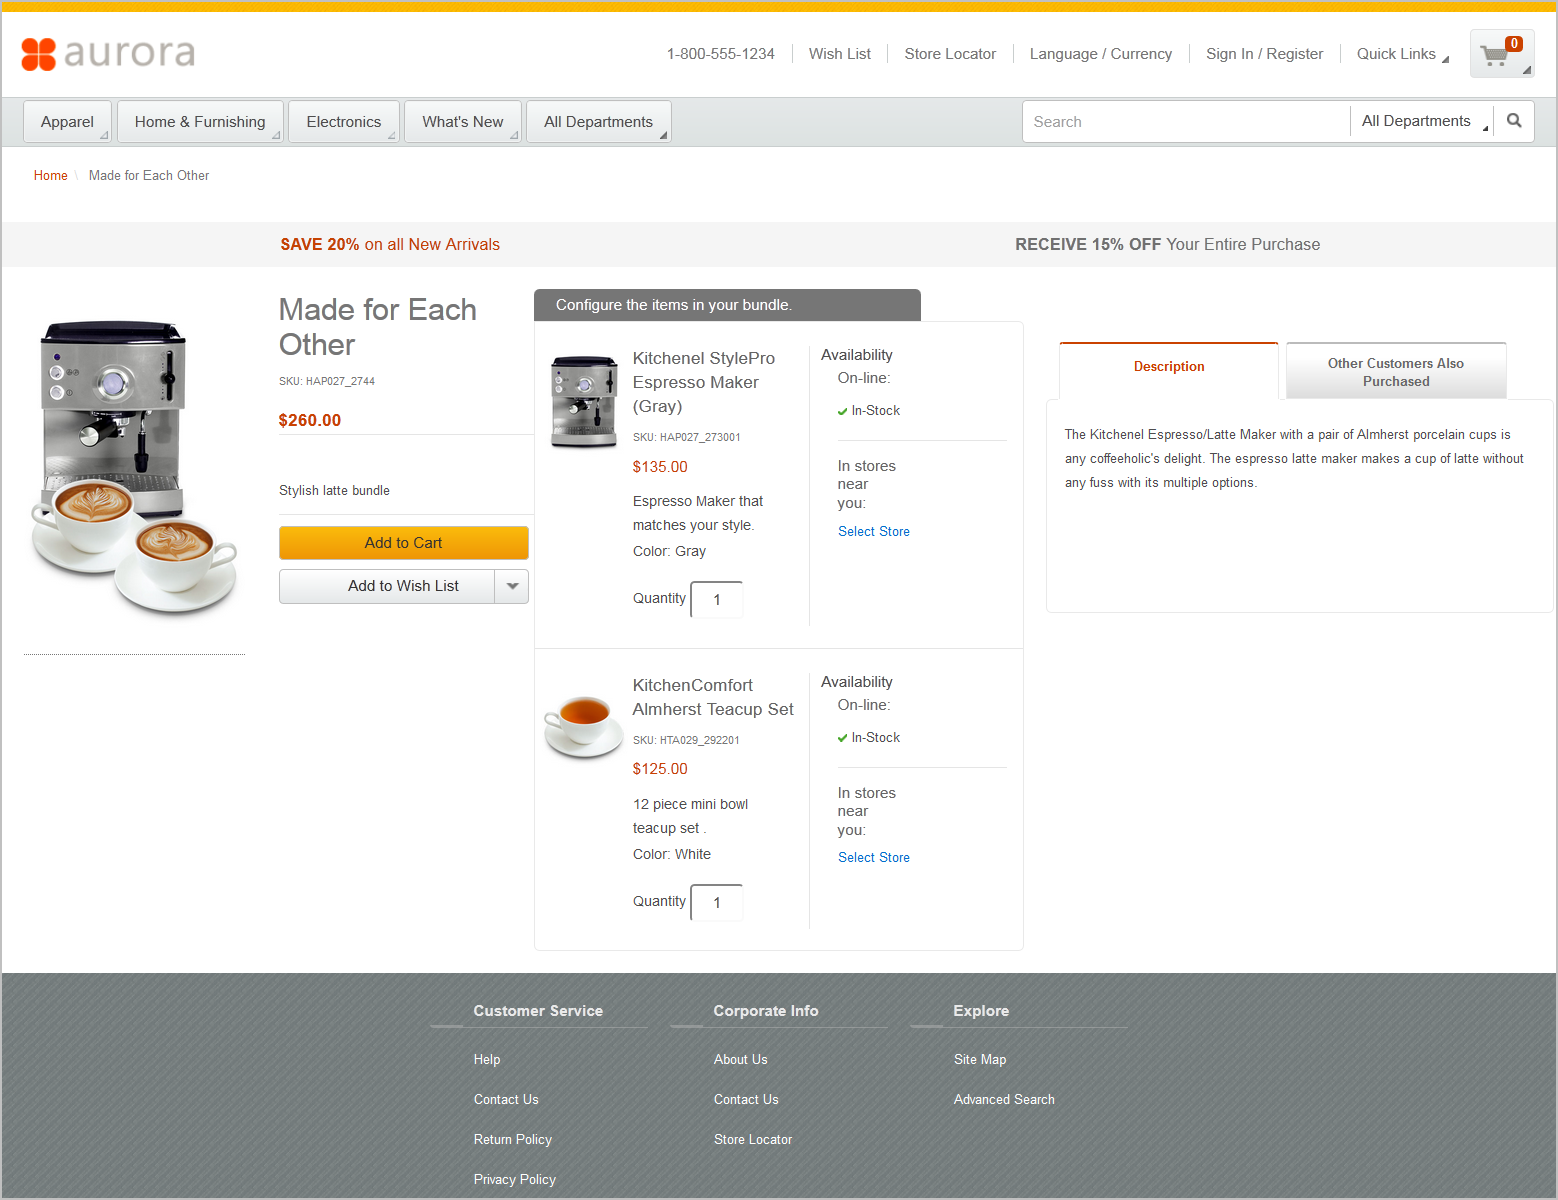Click the search magnifier icon
The height and width of the screenshot is (1200, 1558).
[1513, 121]
